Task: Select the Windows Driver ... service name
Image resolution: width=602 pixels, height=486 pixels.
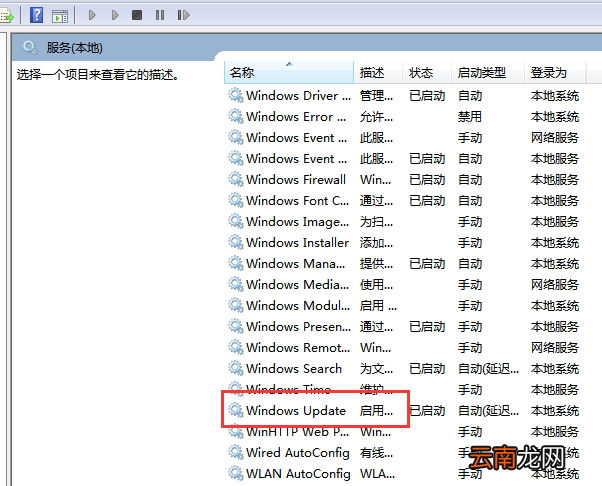Action: (298, 96)
